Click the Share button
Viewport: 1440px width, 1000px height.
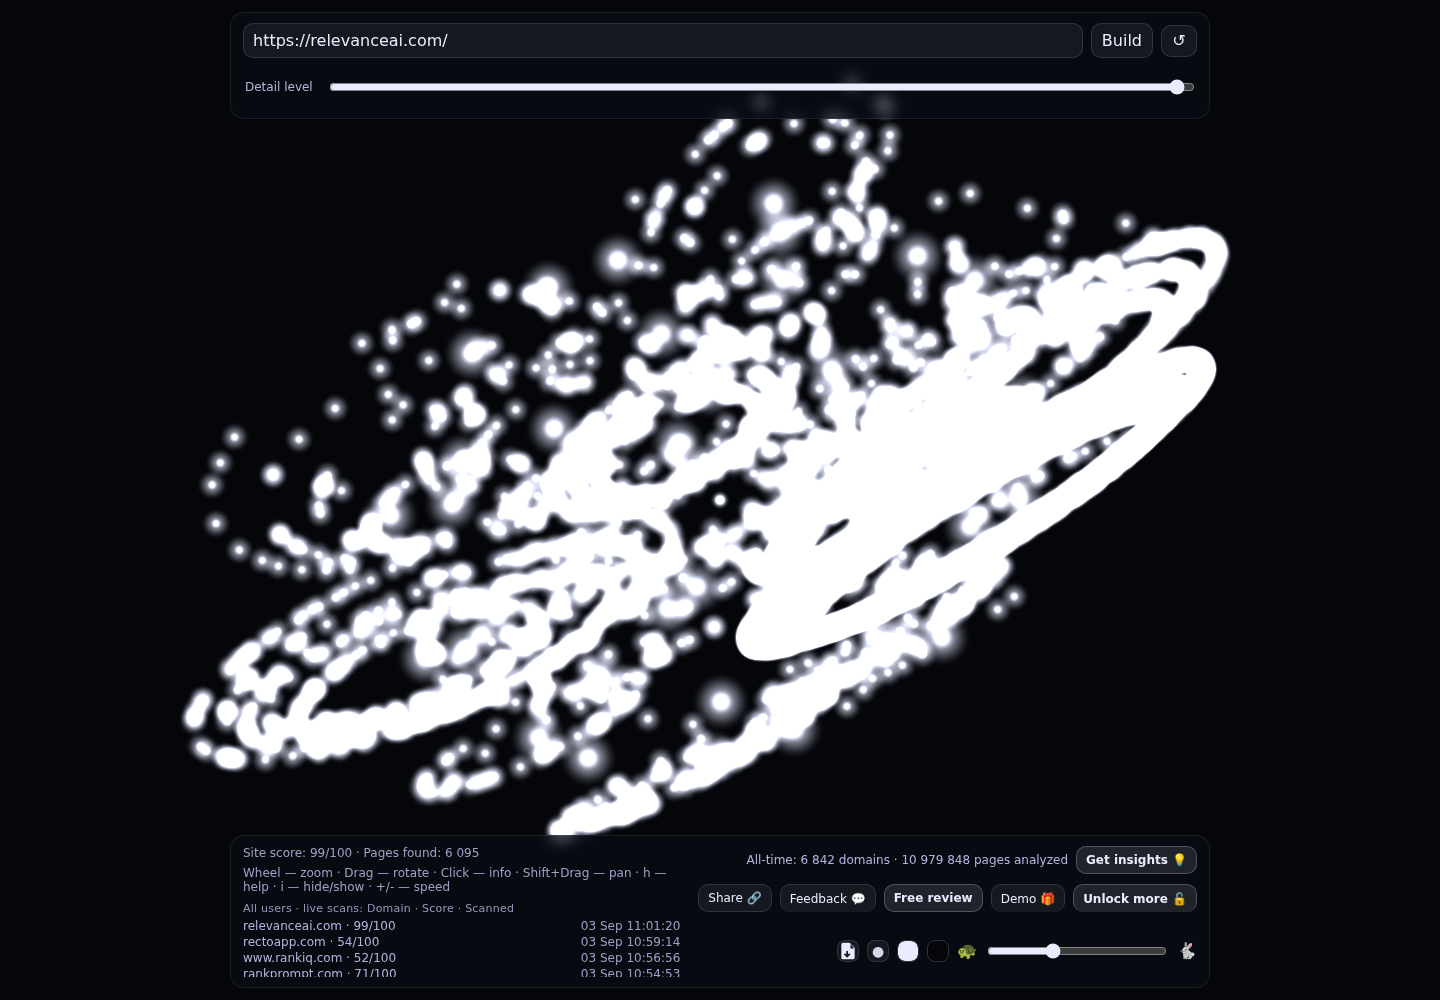[735, 898]
